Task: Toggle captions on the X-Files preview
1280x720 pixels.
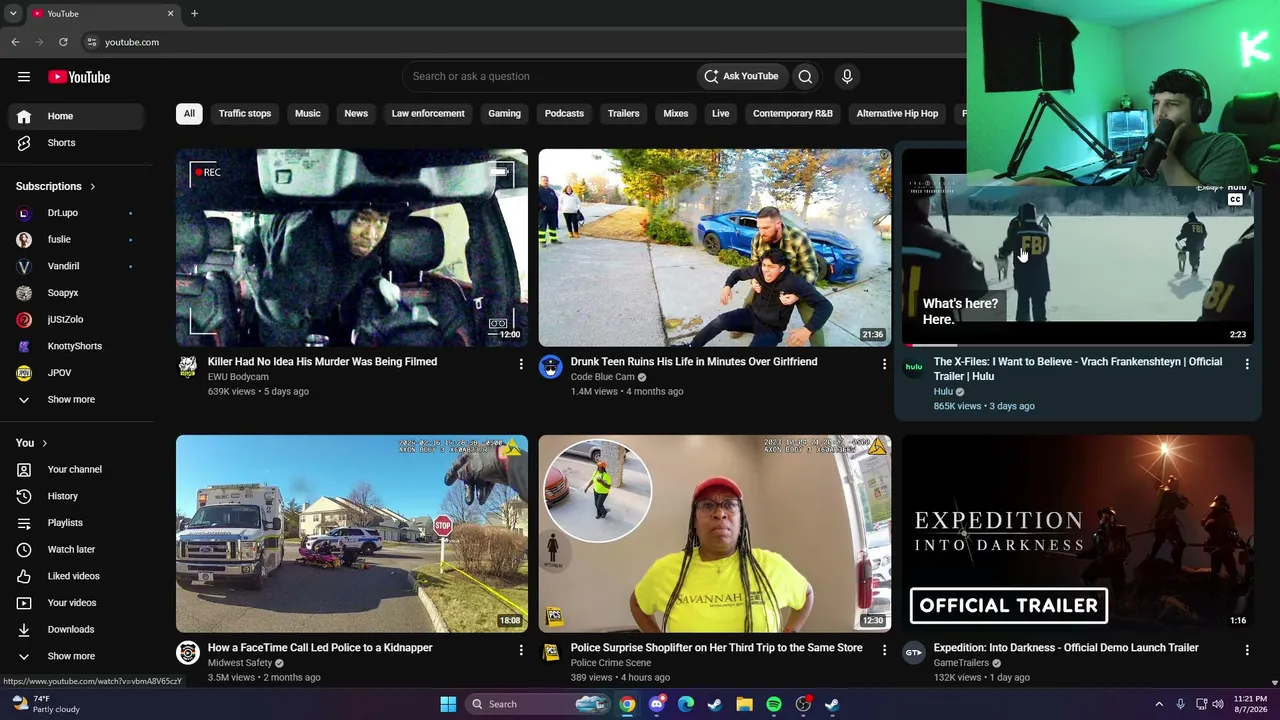Action: 1235,200
